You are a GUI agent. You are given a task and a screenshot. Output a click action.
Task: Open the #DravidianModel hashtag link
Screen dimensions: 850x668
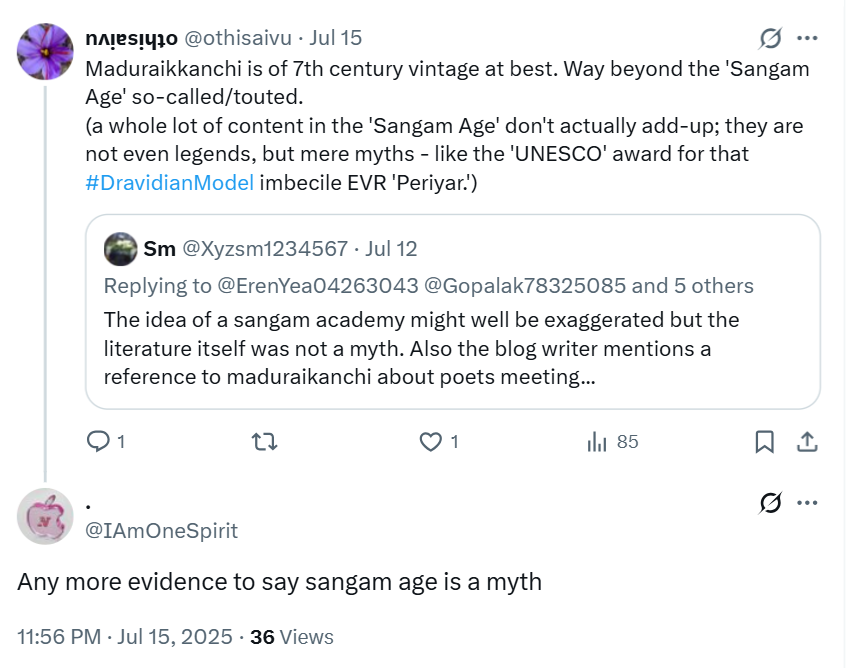click(170, 183)
